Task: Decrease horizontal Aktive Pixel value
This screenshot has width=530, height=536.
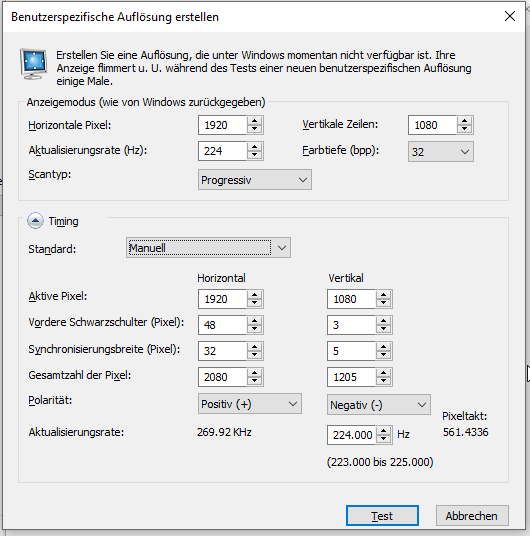Action: coord(254,303)
